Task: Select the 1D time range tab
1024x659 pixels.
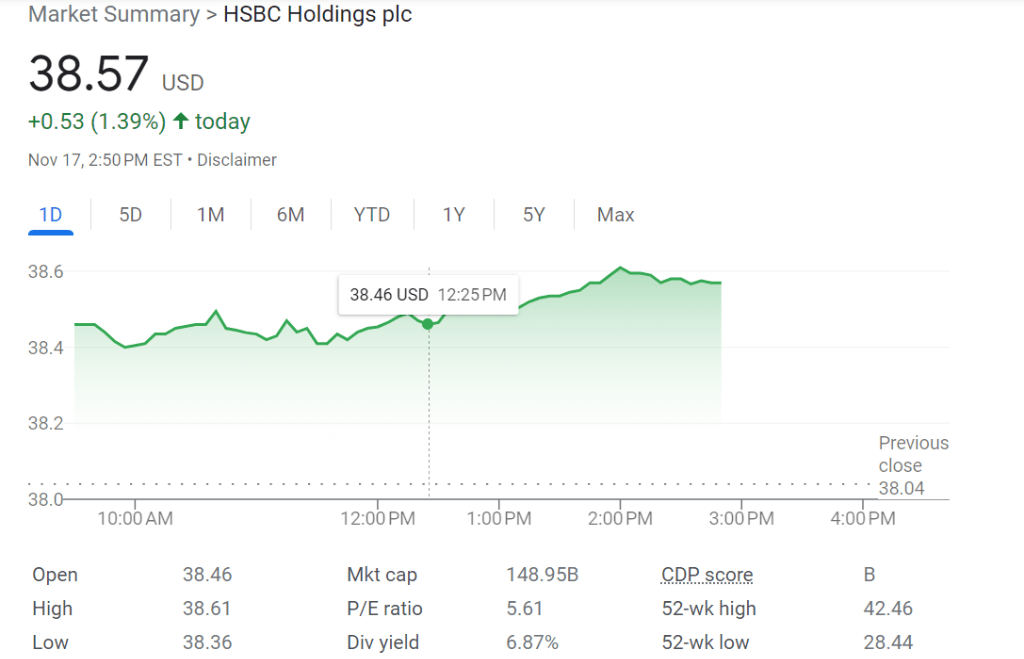Action: pyautogui.click(x=50, y=215)
